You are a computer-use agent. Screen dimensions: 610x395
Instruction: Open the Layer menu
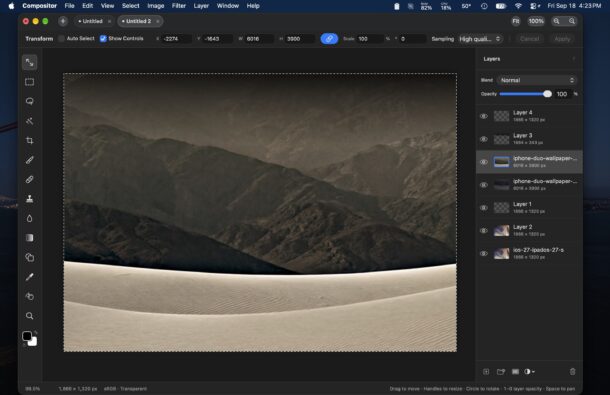[x=201, y=6]
